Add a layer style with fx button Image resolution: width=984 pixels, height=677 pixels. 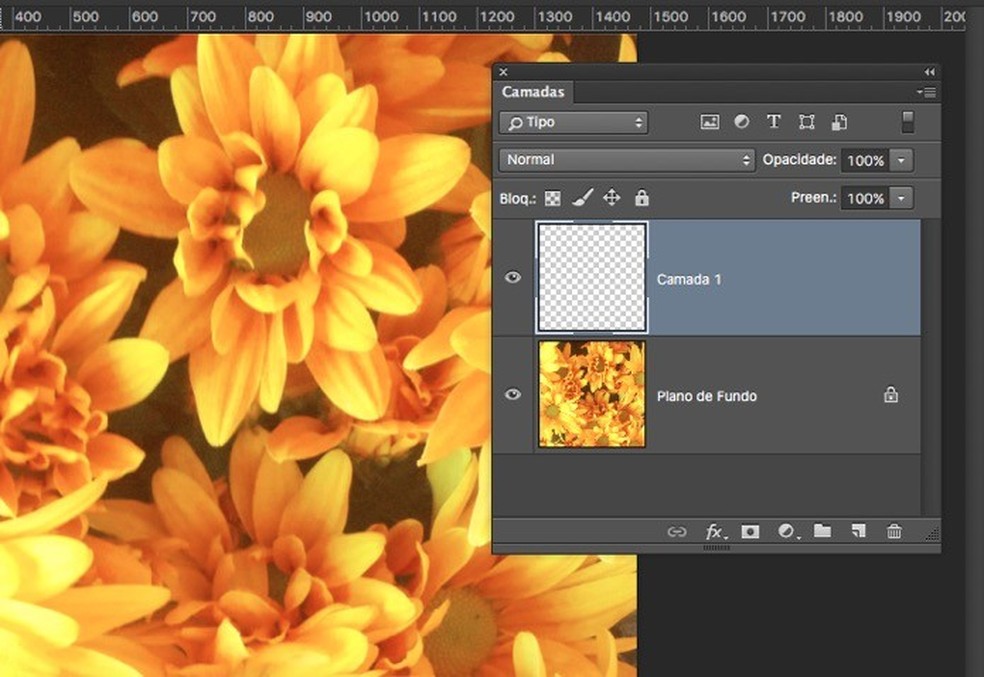[715, 532]
